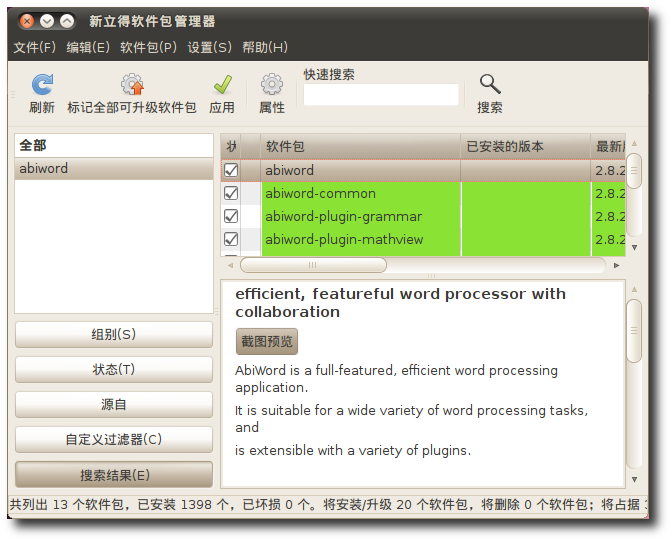Open the 帮助(H) menu
The height and width of the screenshot is (542, 672).
(x=265, y=47)
